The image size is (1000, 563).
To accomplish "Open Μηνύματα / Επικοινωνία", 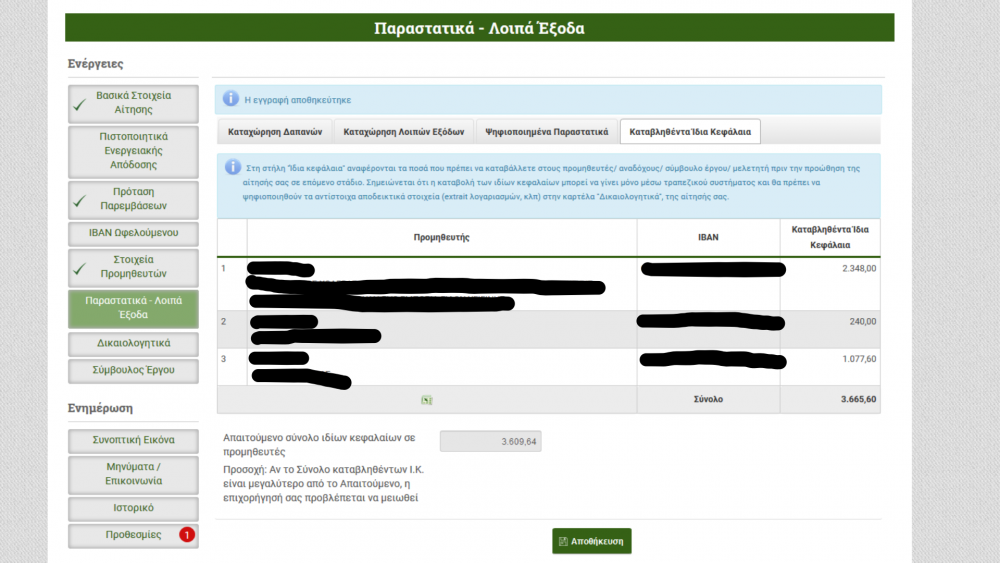I will pyautogui.click(x=133, y=473).
